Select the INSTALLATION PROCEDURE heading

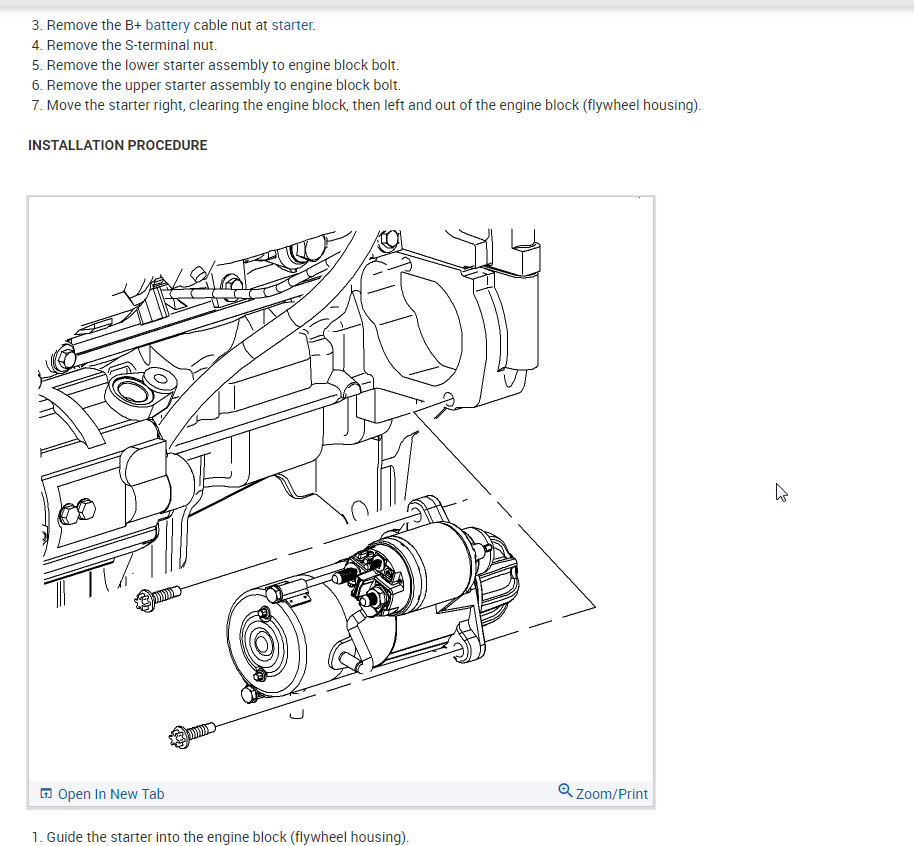[118, 145]
